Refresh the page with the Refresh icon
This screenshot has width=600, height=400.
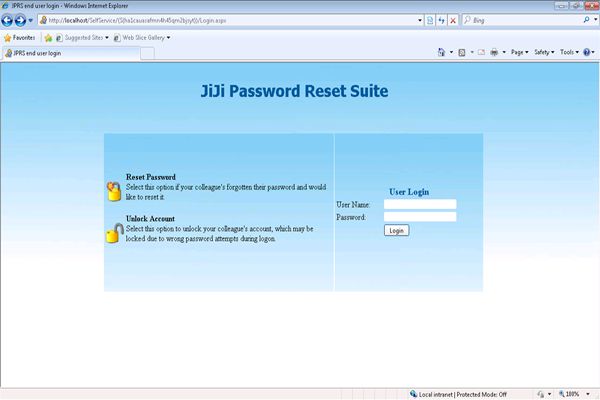tap(442, 20)
